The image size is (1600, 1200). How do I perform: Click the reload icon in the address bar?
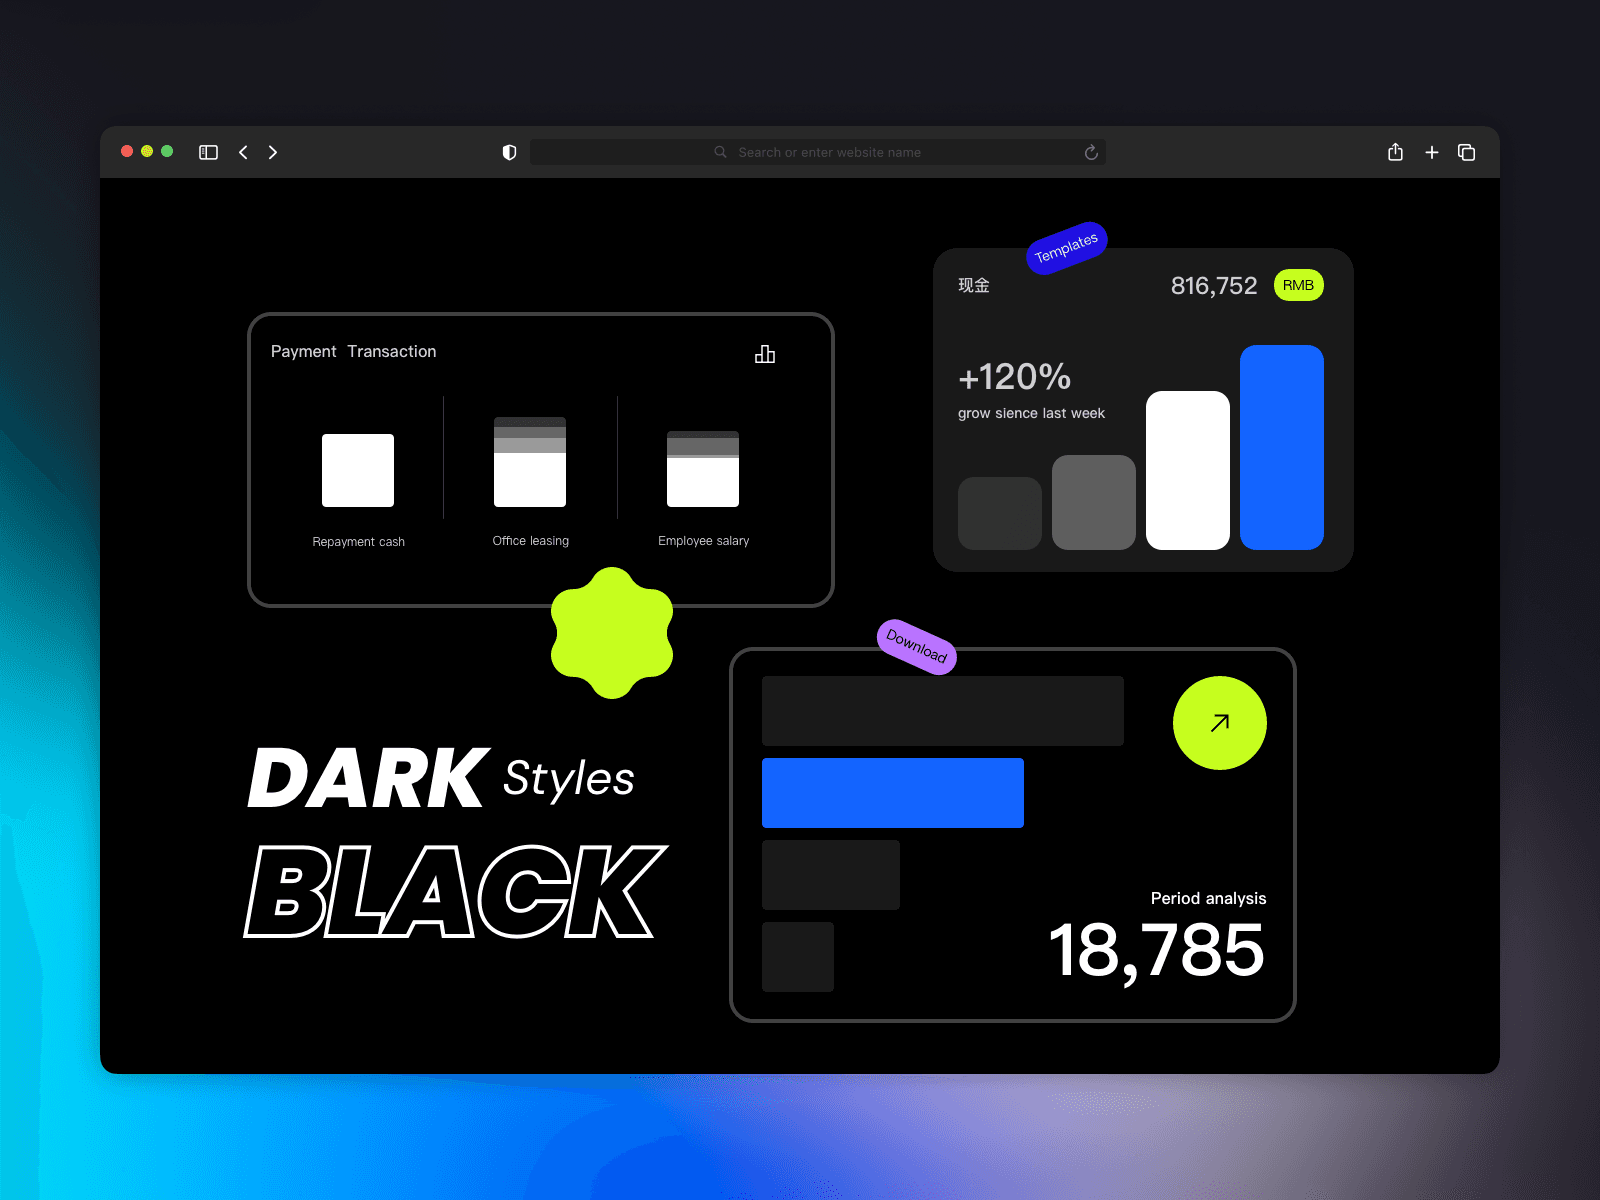coord(1090,152)
